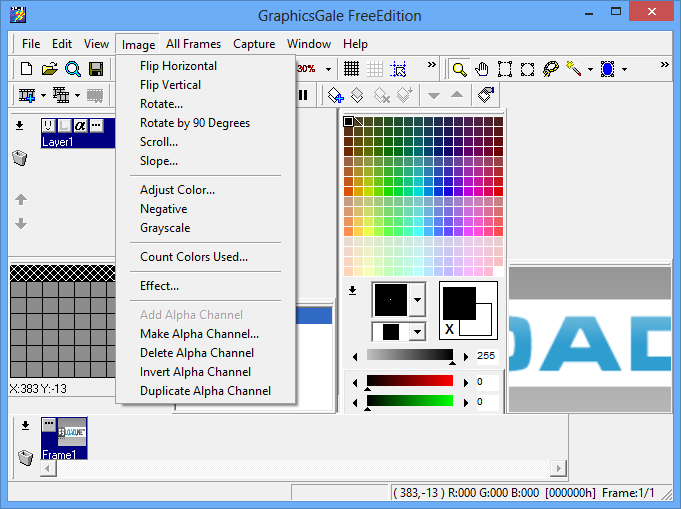Viewport: 681px width, 509px height.
Task: Select the Magic Wand tool
Action: [x=574, y=69]
